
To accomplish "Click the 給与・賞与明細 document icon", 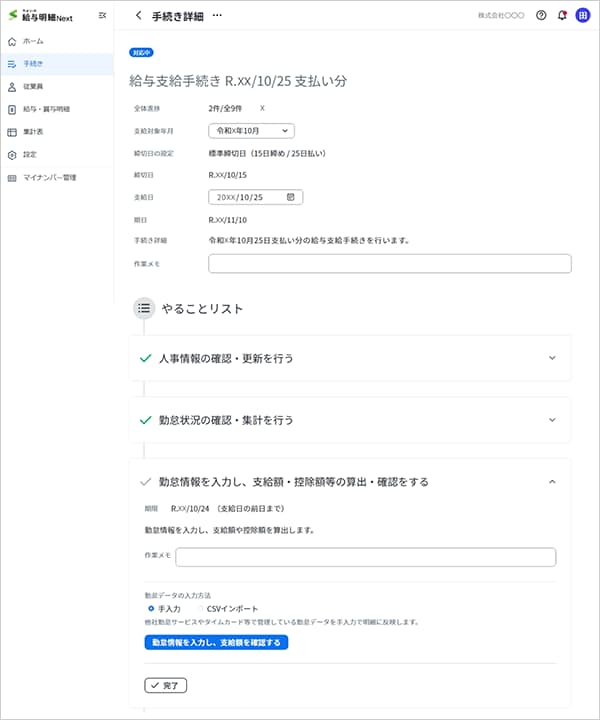I will coord(12,109).
